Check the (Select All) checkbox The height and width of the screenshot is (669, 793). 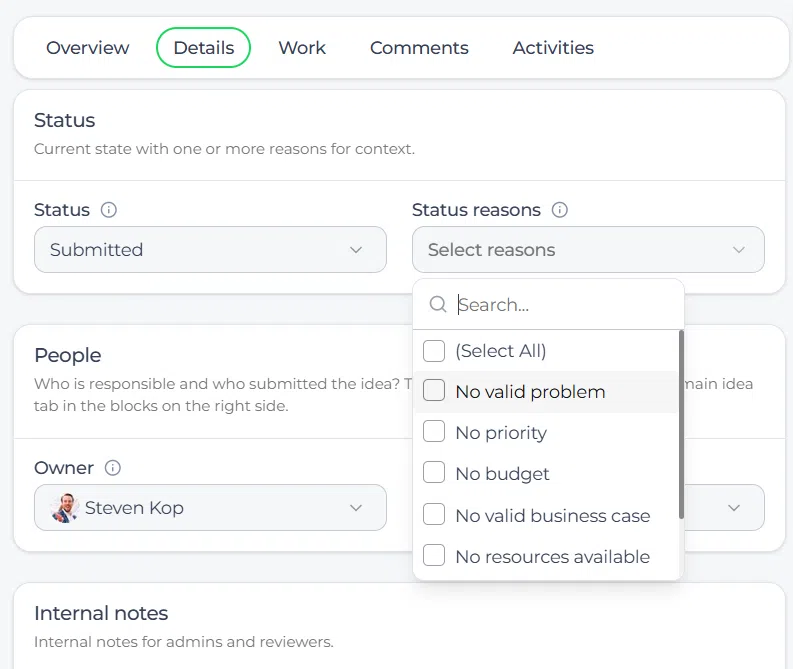(x=434, y=350)
